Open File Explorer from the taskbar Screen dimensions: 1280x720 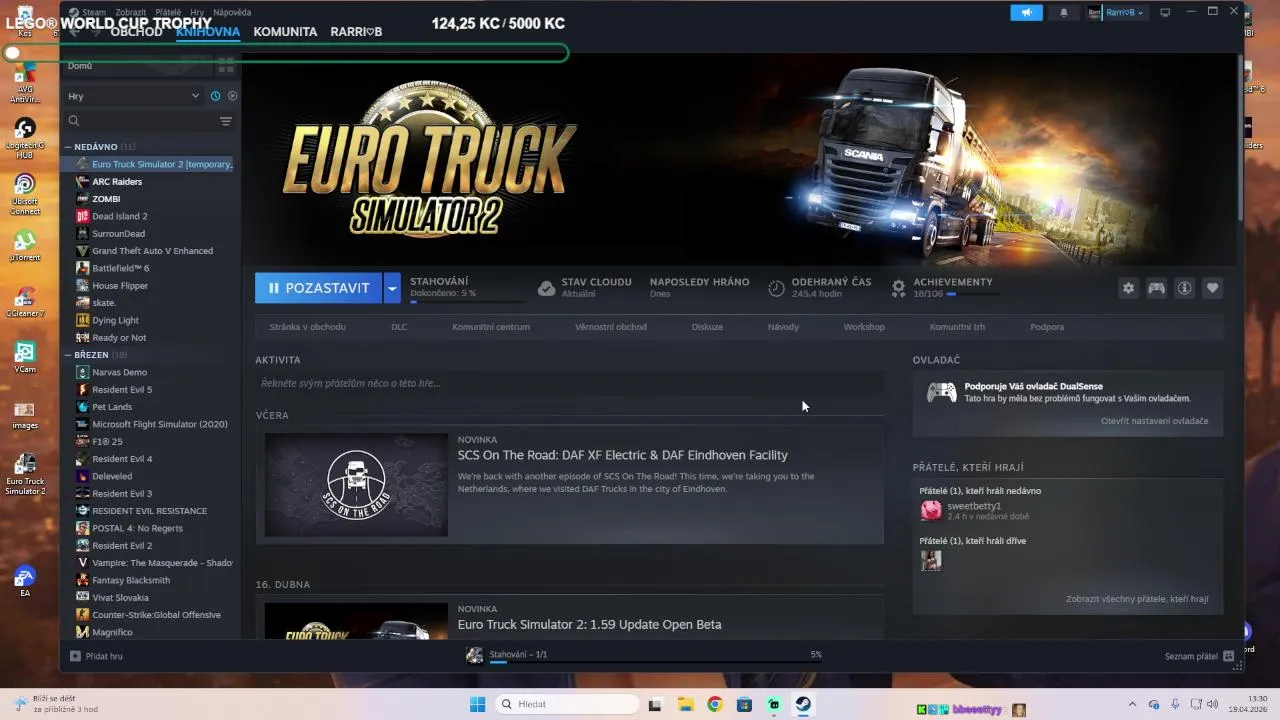coord(685,704)
